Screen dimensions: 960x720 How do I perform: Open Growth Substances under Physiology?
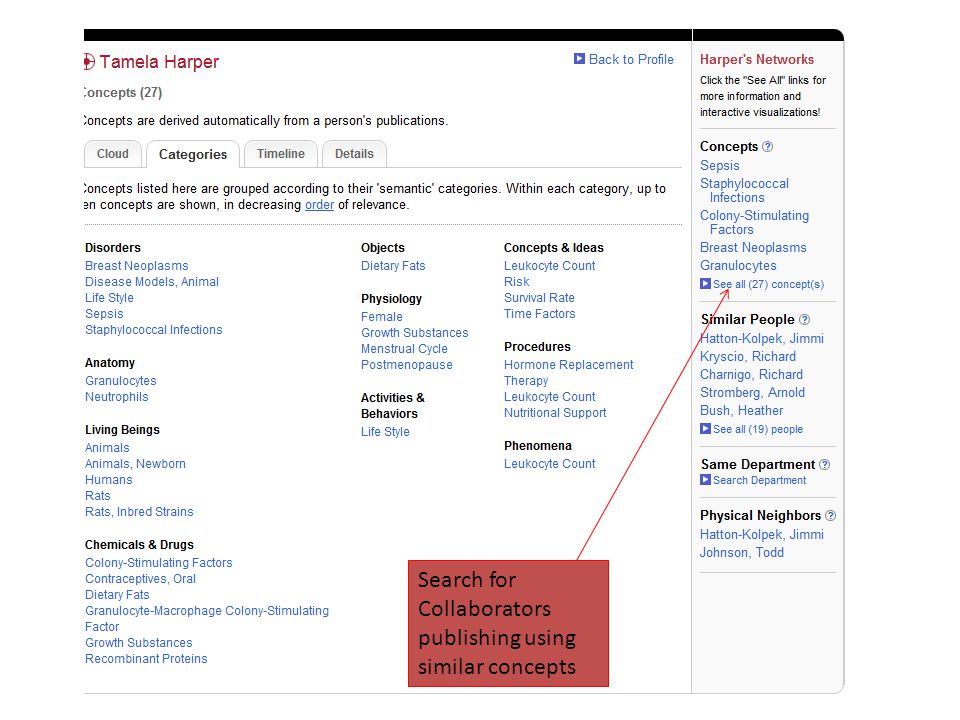414,332
